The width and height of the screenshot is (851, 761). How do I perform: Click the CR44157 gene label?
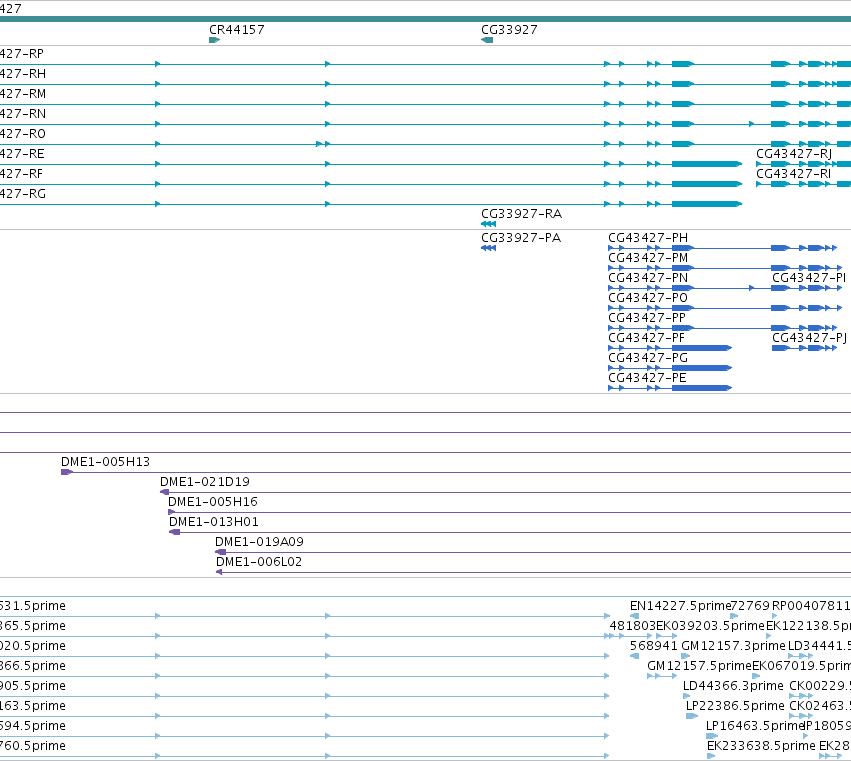click(x=237, y=29)
